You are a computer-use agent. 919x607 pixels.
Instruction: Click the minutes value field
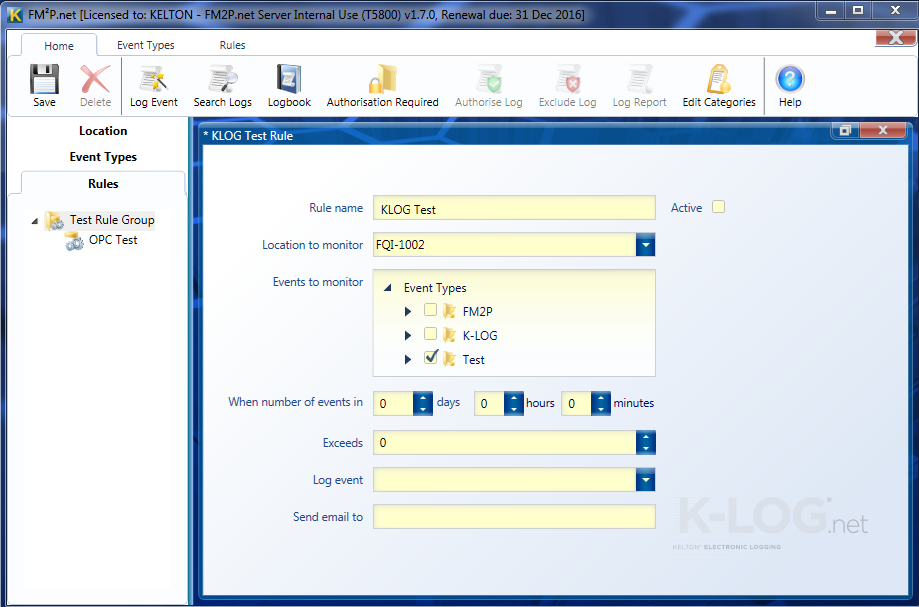tap(576, 403)
